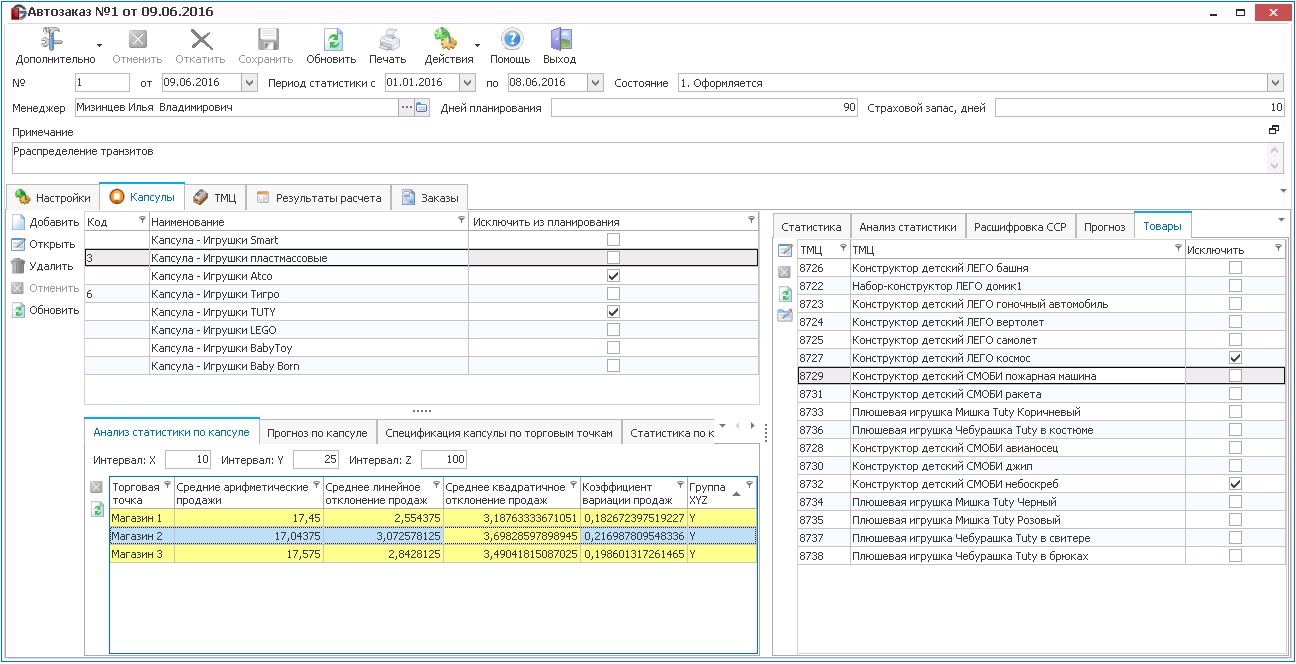Click the Помощь help icon

[x=511, y=39]
